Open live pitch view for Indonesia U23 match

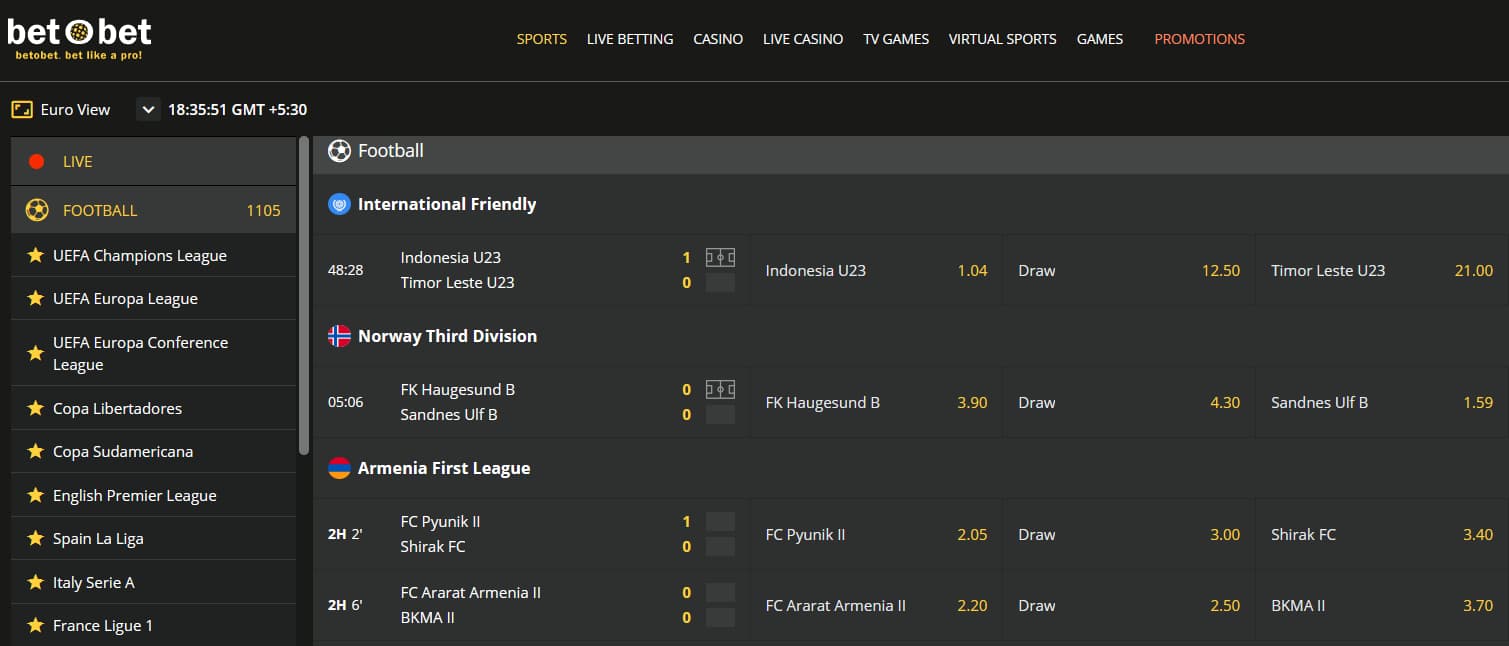tap(720, 258)
